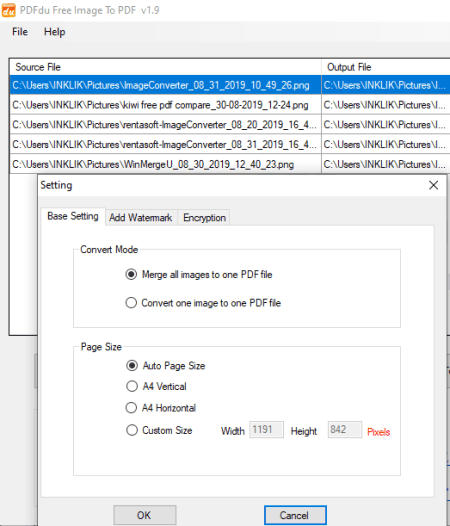Choose Convert one image to one PDF file

203,303
